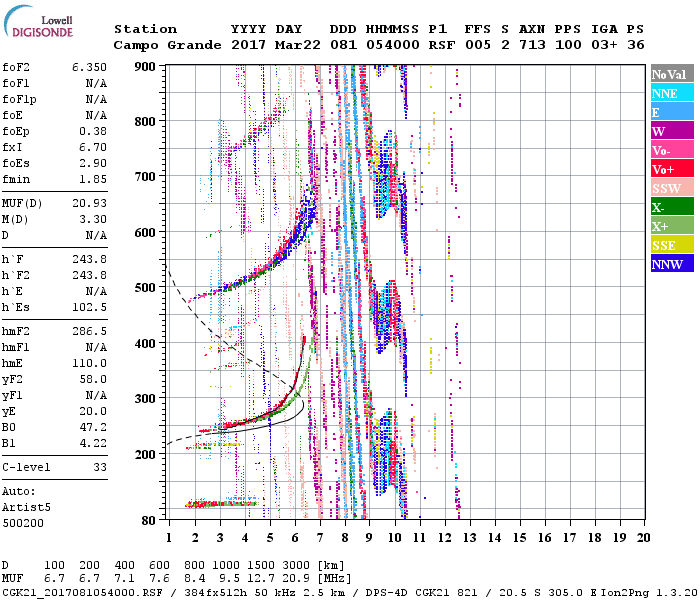Click the 80 km height axis label
Image resolution: width=700 pixels, height=600 pixels.
[x=149, y=521]
